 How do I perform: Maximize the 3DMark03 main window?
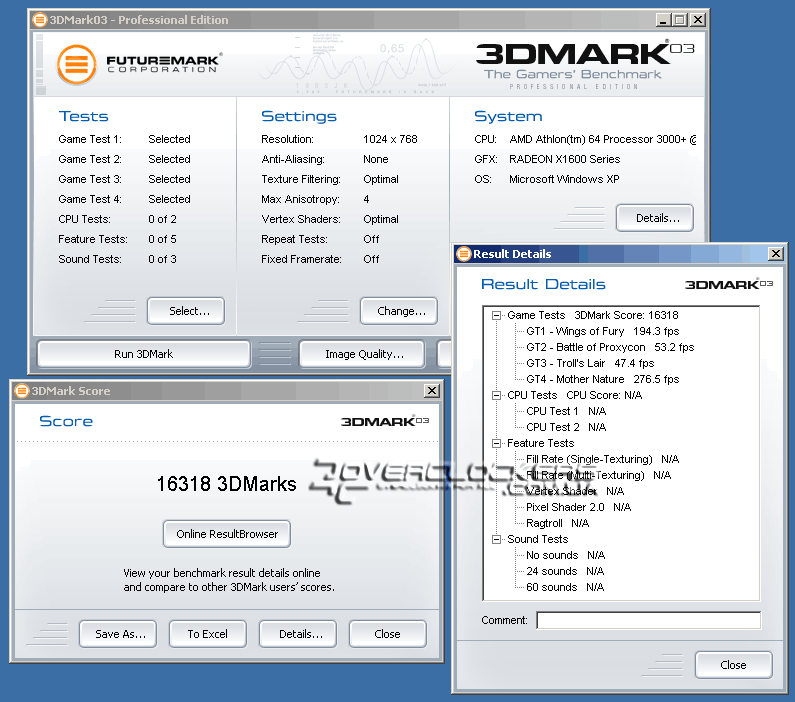point(679,20)
